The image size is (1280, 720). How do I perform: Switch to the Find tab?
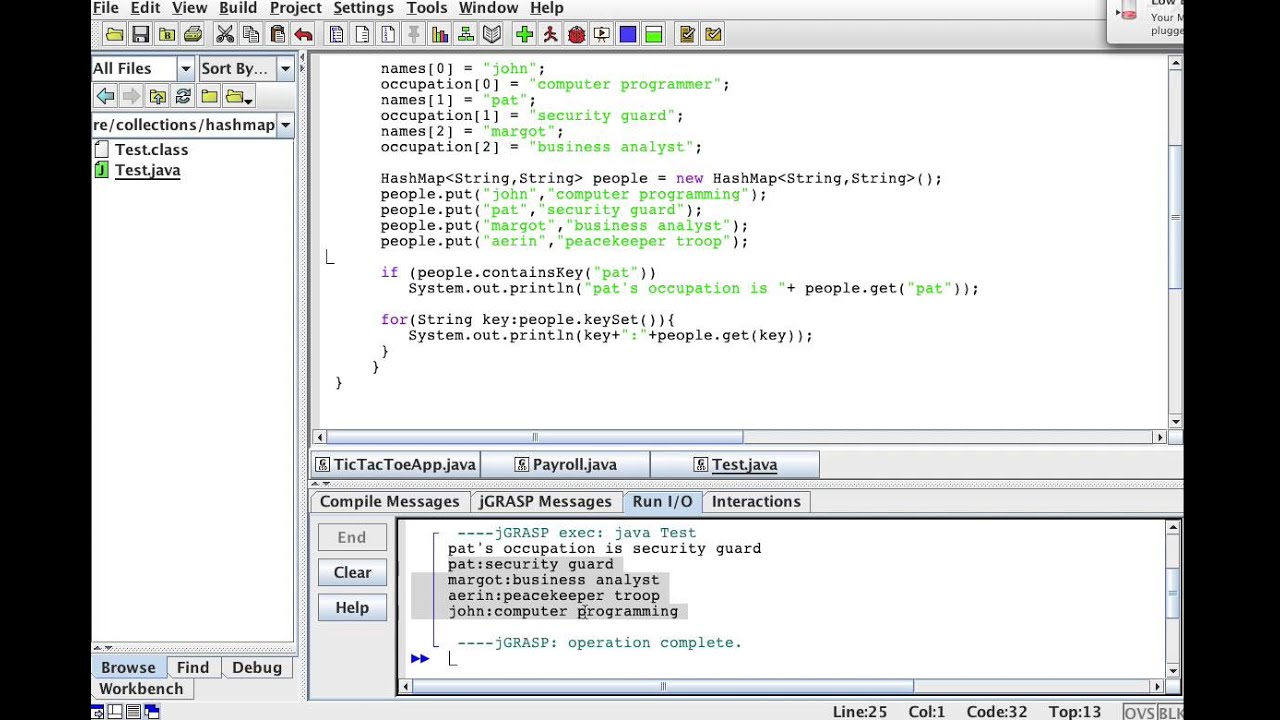(x=193, y=667)
